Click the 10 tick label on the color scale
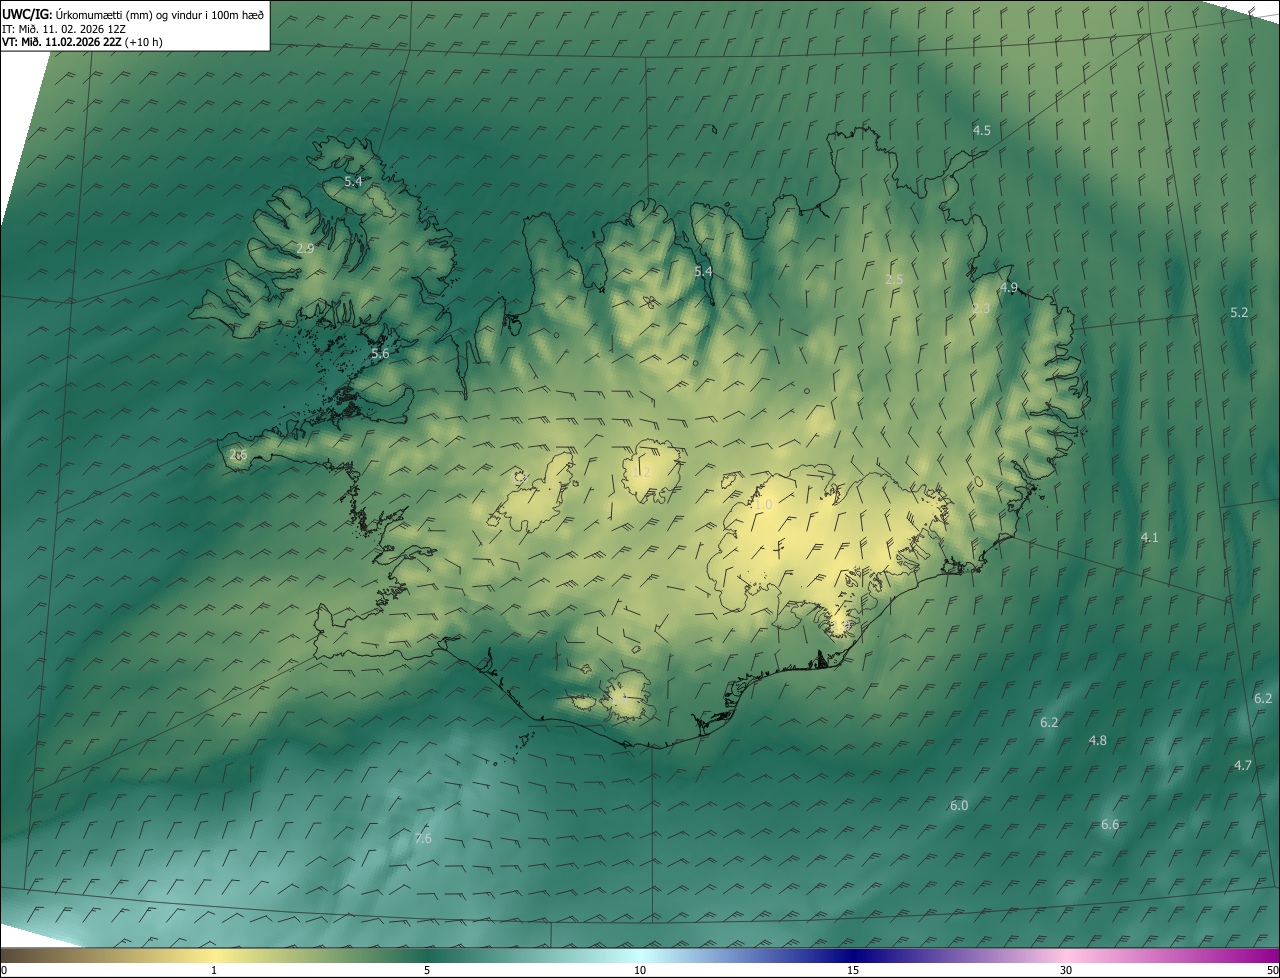 tap(640, 970)
